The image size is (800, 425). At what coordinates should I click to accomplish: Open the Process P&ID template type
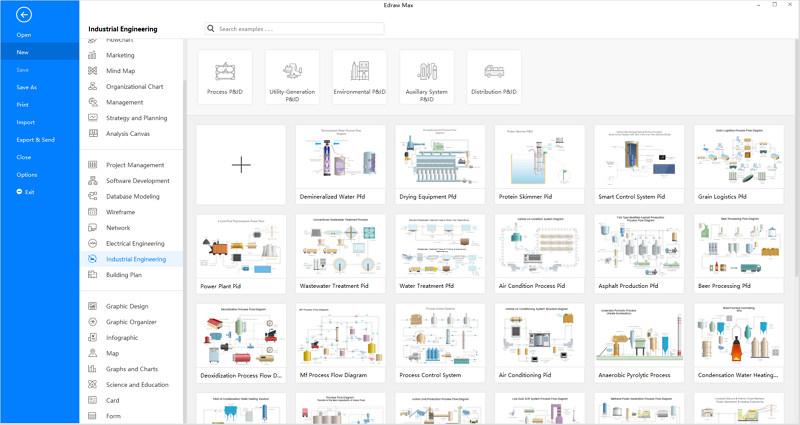(x=225, y=77)
